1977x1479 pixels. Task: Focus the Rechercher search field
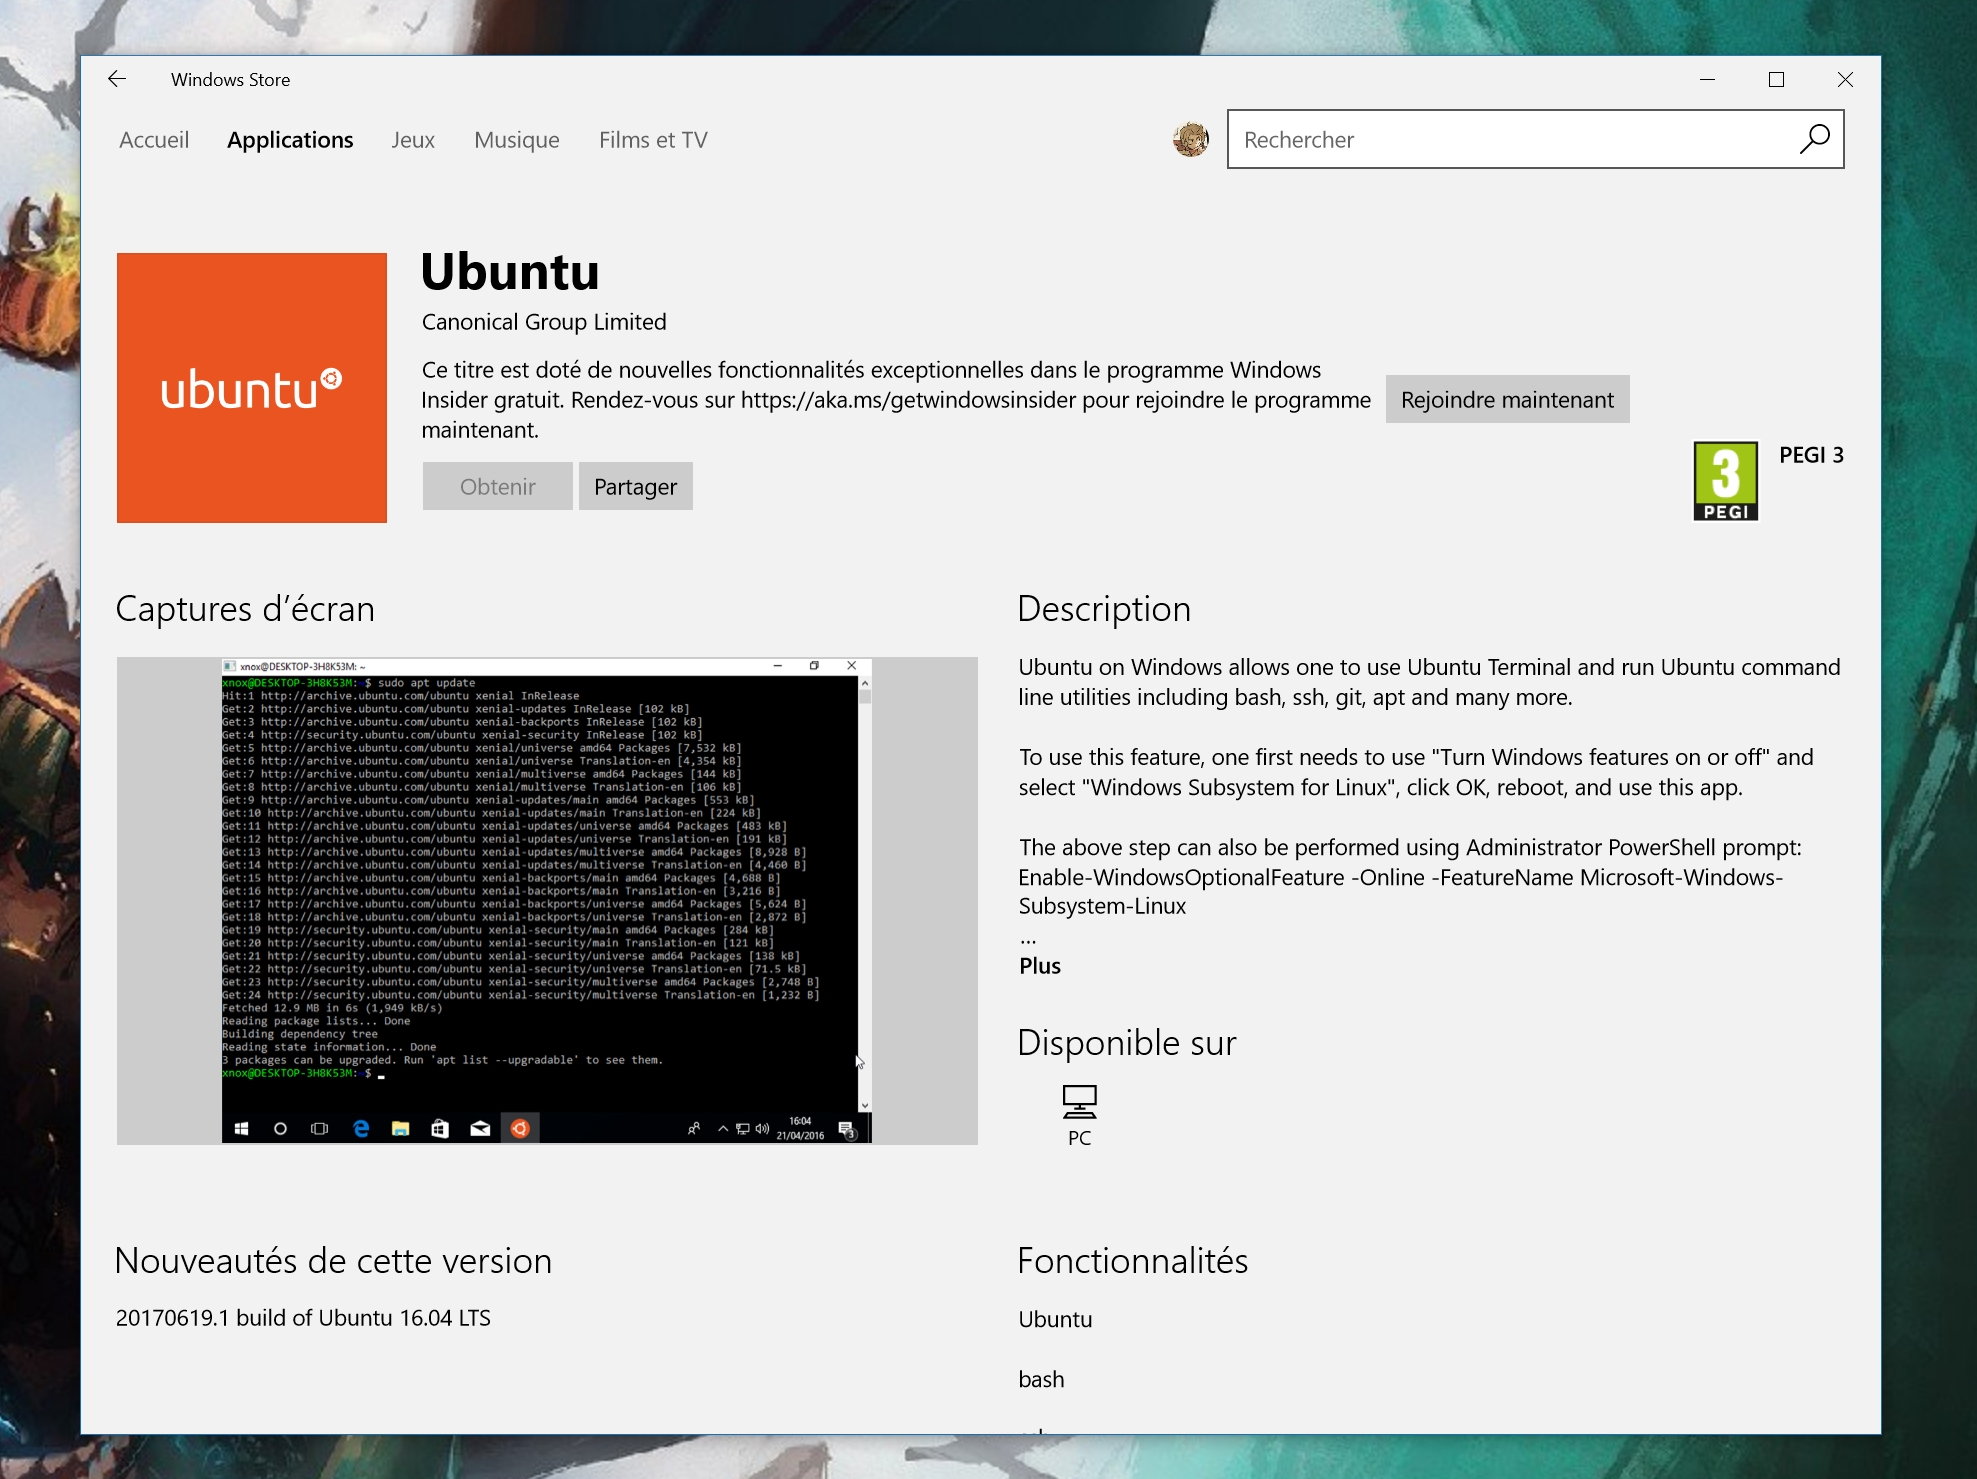pos(1510,139)
